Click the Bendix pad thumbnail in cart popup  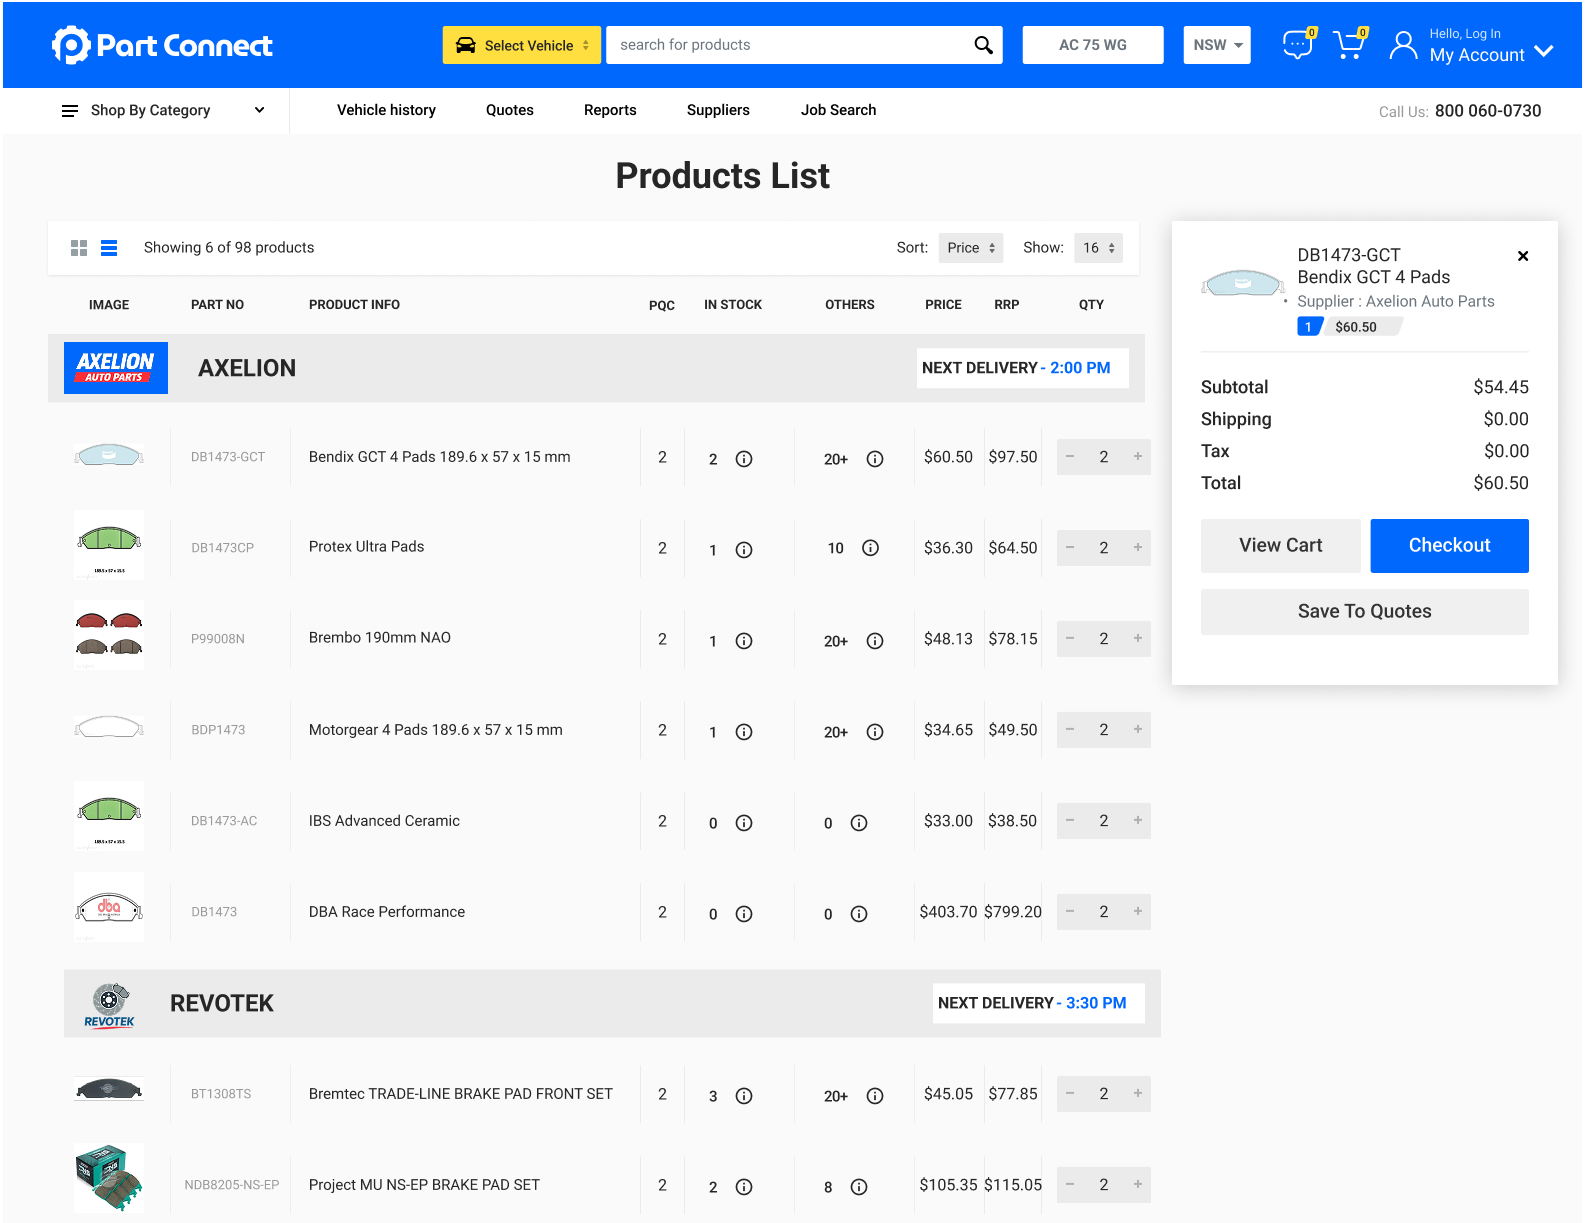pos(1243,283)
